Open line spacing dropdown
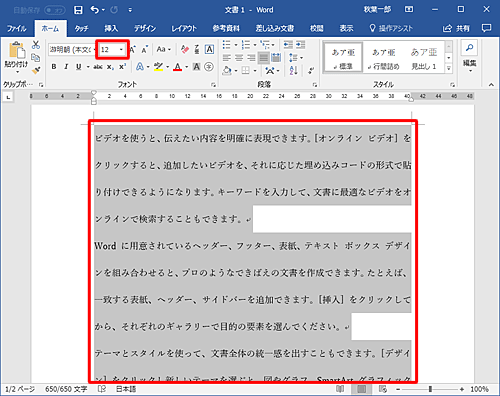Viewport: 500px width, 396px height. click(296, 58)
